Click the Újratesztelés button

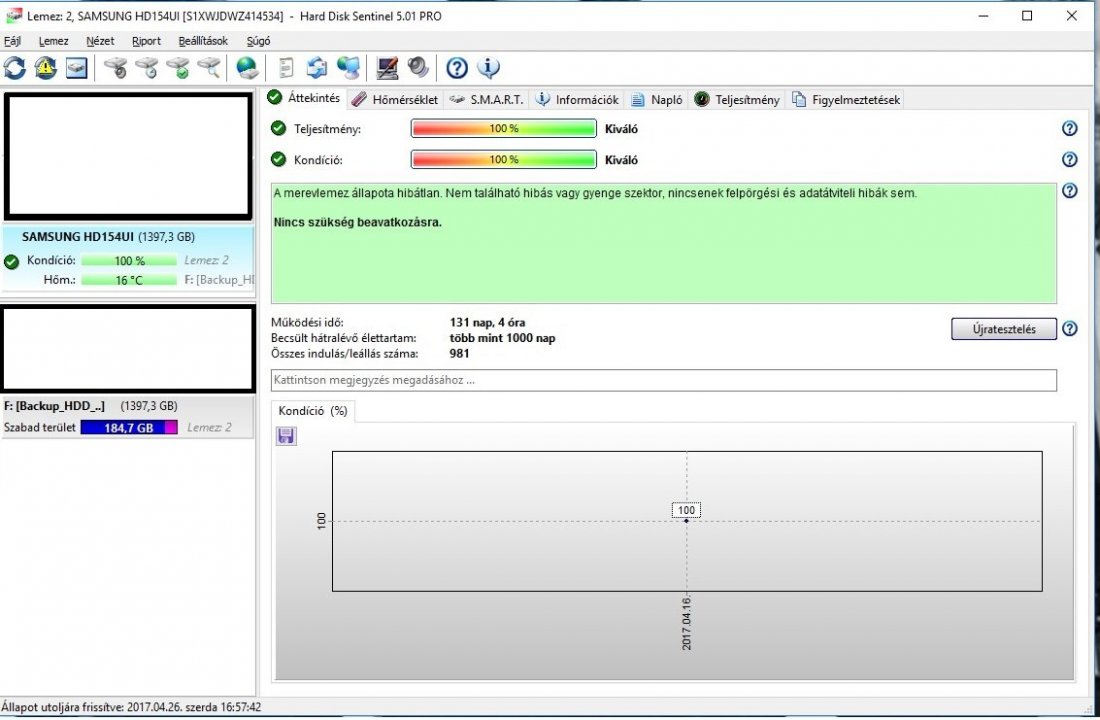[1003, 328]
